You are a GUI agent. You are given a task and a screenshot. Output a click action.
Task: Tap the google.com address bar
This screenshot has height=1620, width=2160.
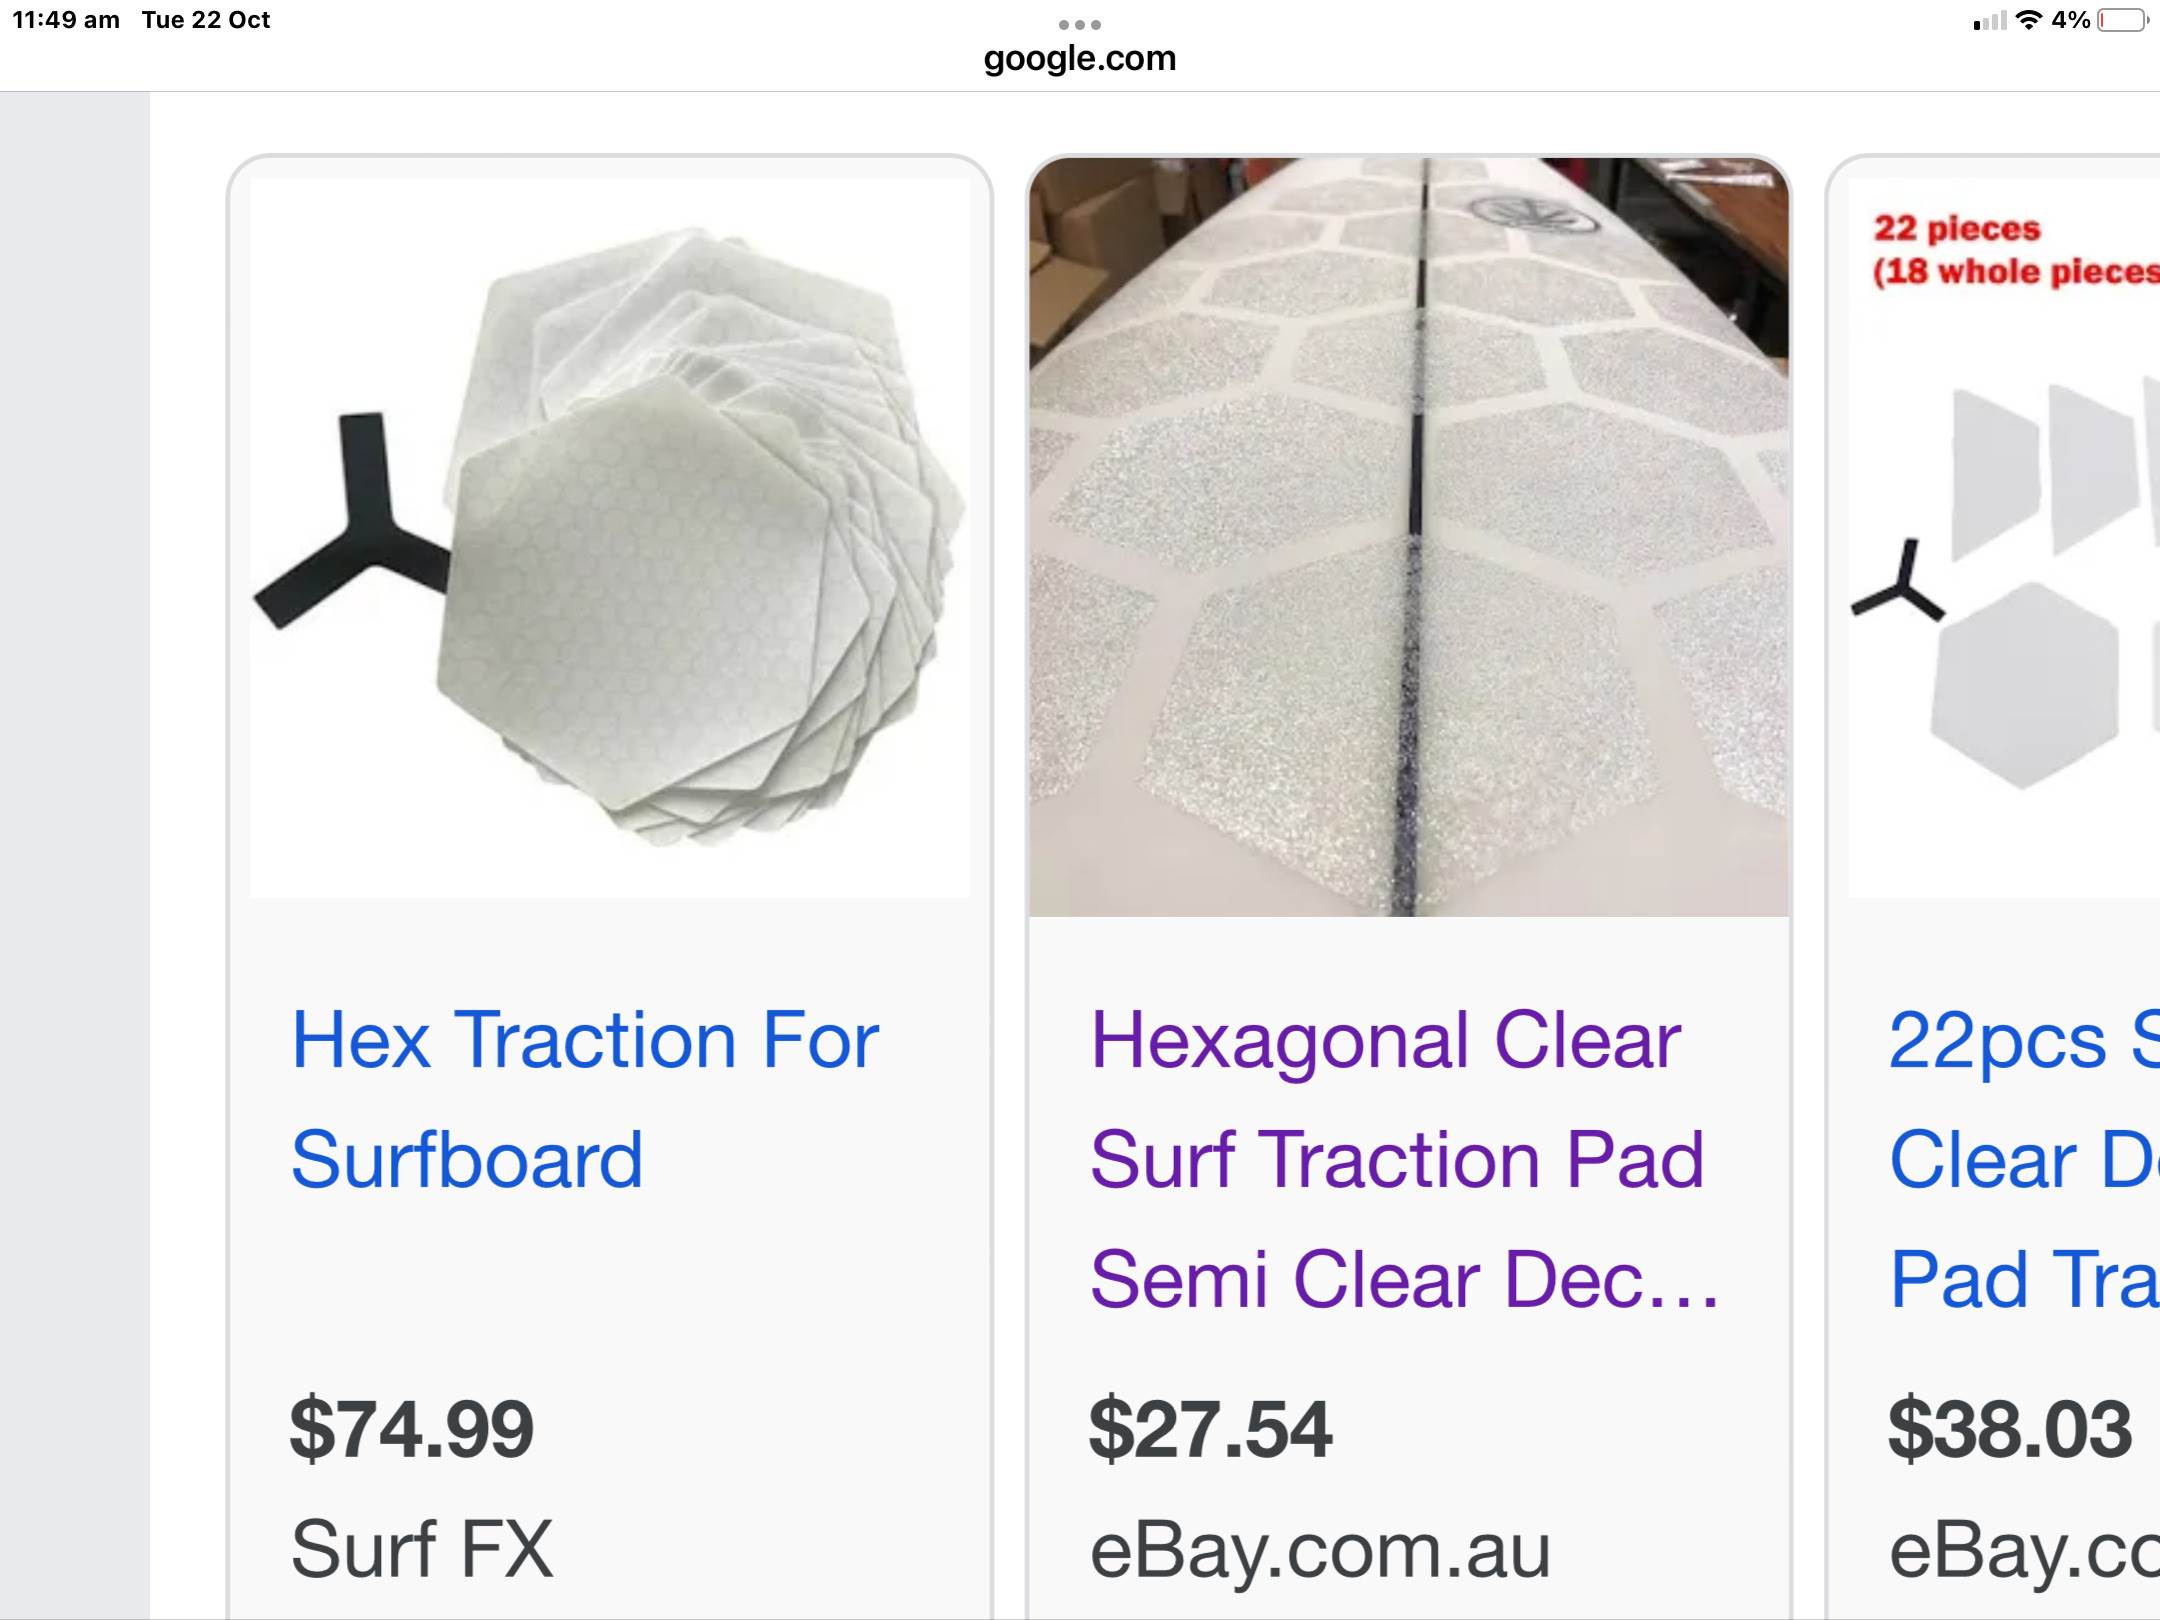pyautogui.click(x=1079, y=58)
